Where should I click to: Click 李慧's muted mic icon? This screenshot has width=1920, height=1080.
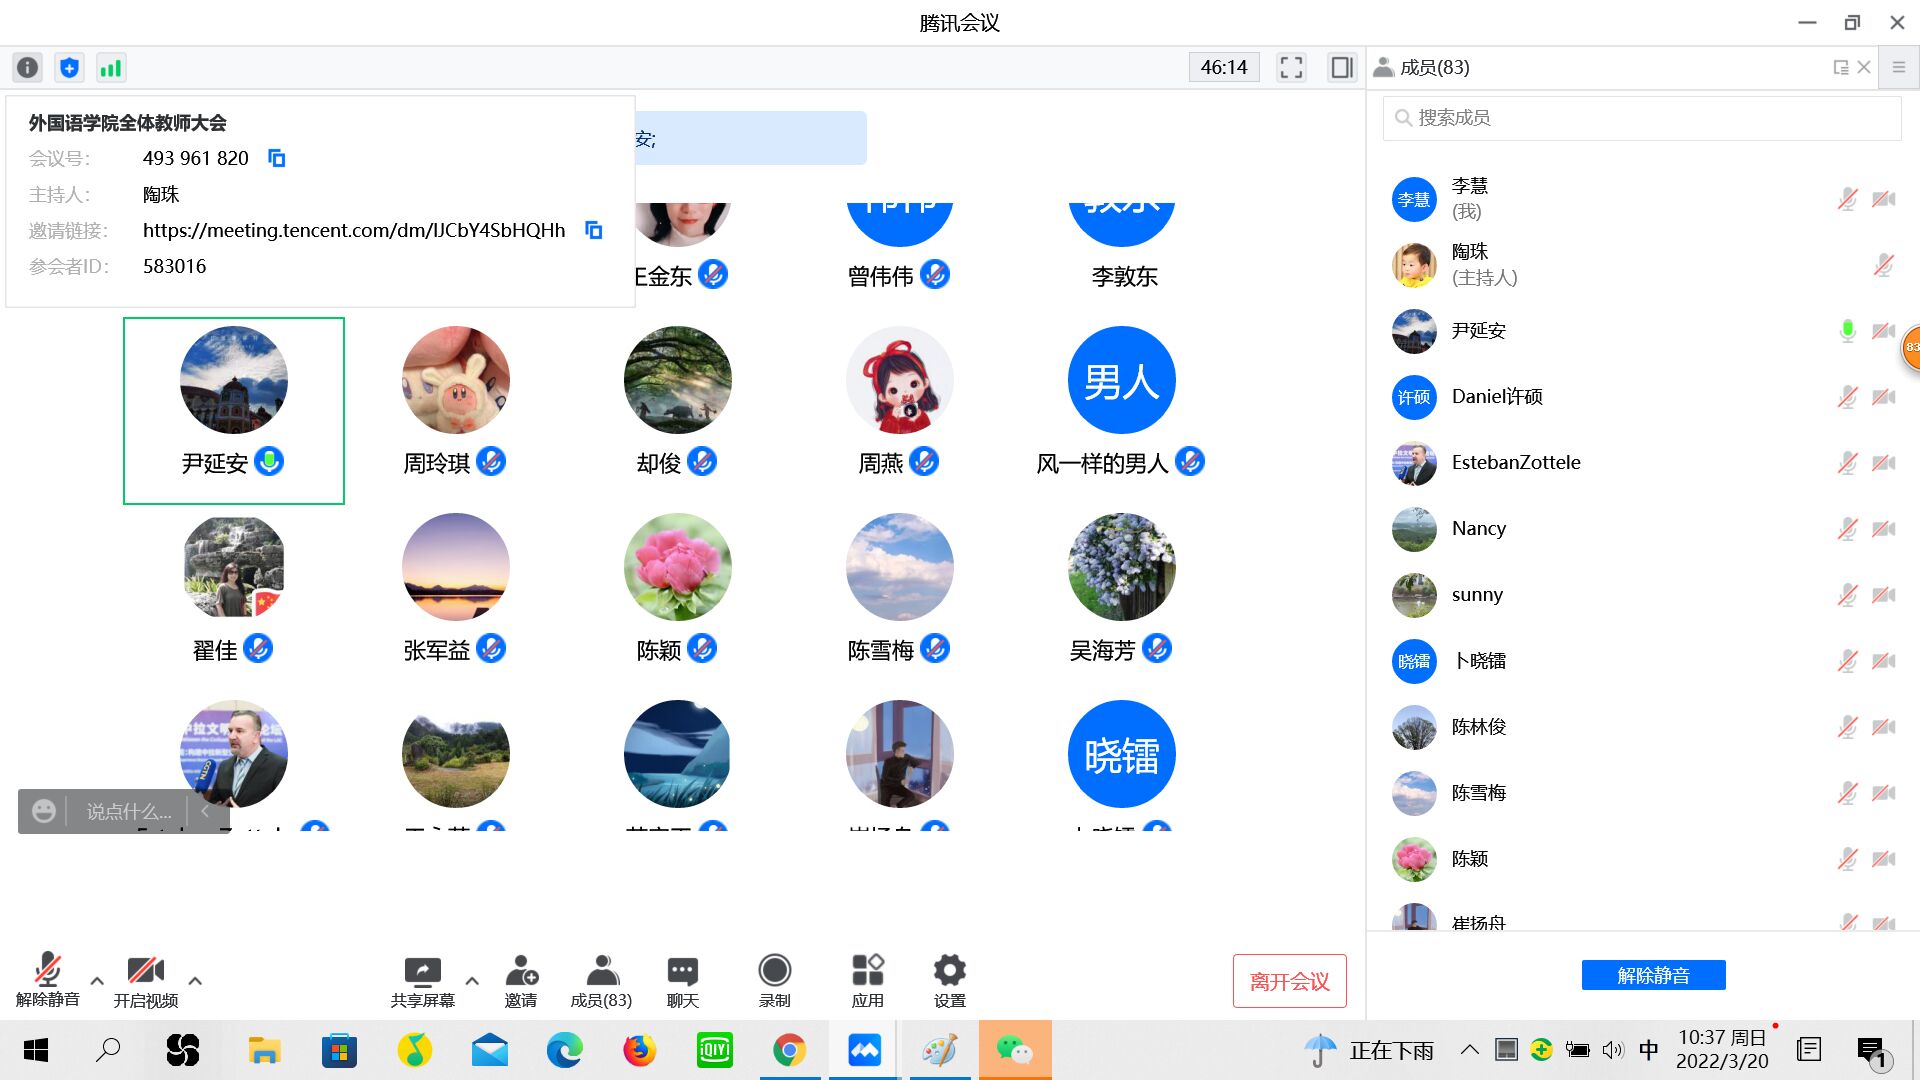1847,199
